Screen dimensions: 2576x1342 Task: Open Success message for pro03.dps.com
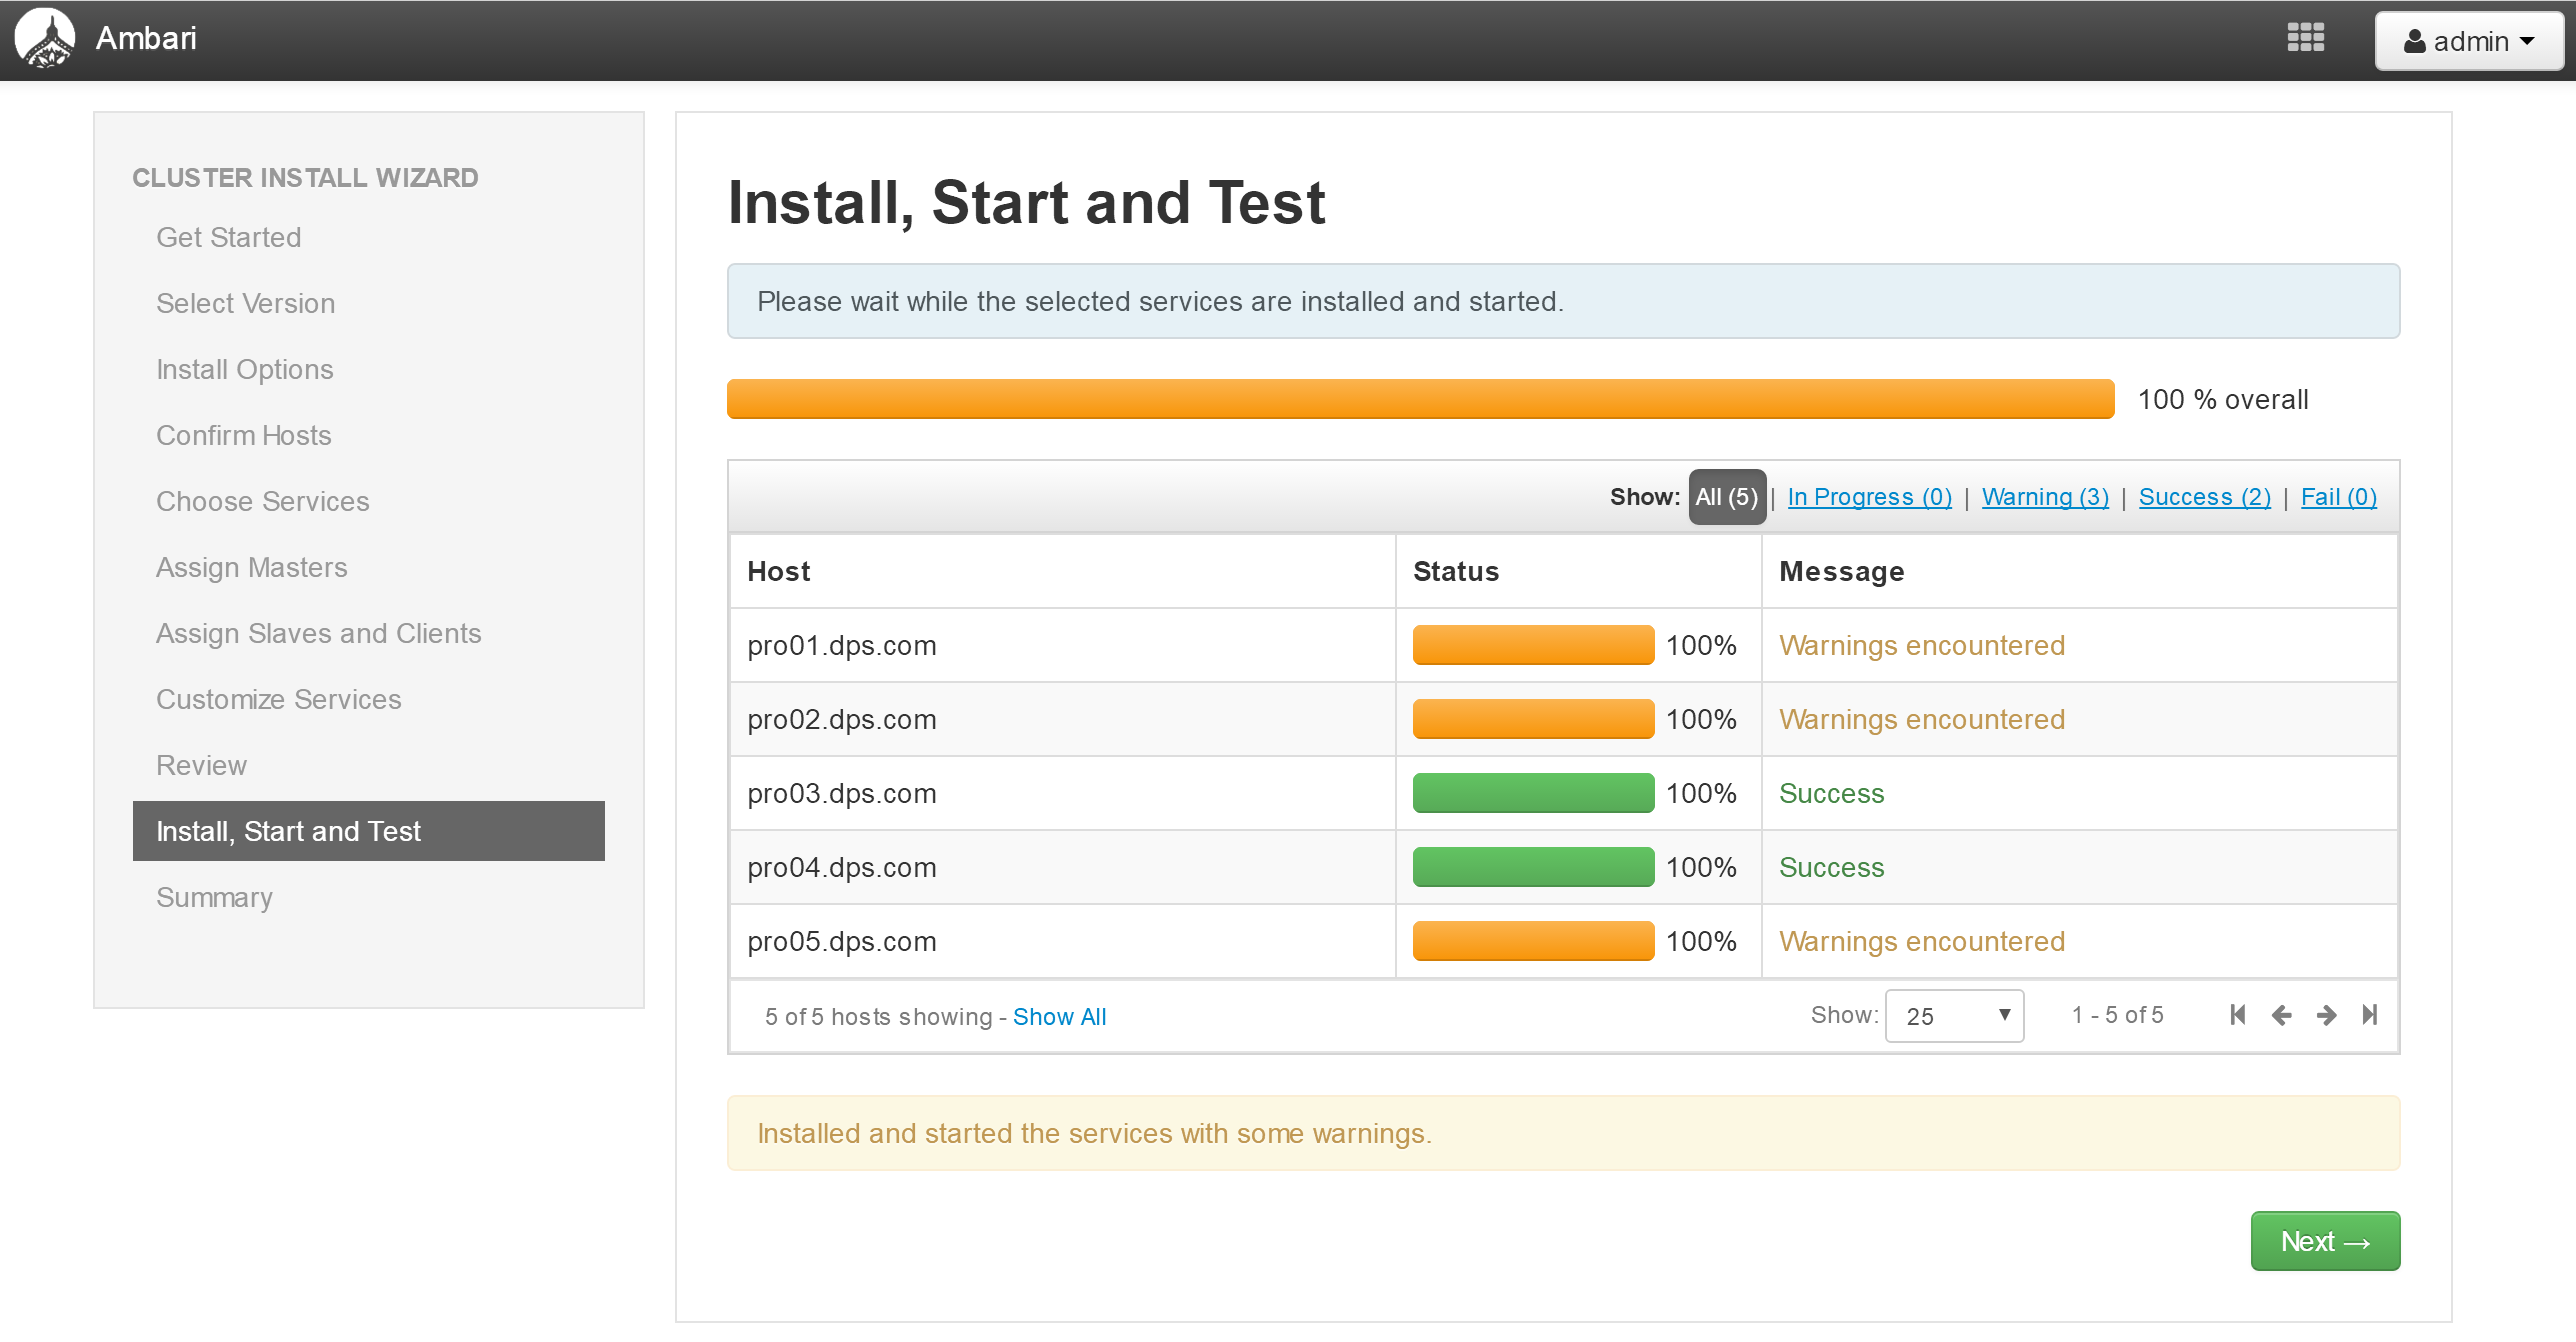[1831, 793]
